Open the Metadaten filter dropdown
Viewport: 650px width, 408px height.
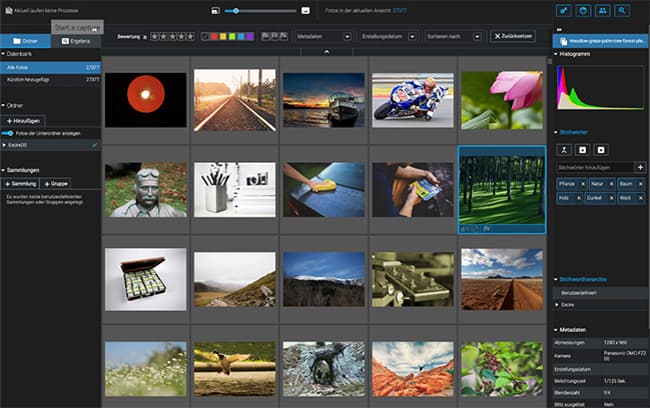pyautogui.click(x=323, y=36)
